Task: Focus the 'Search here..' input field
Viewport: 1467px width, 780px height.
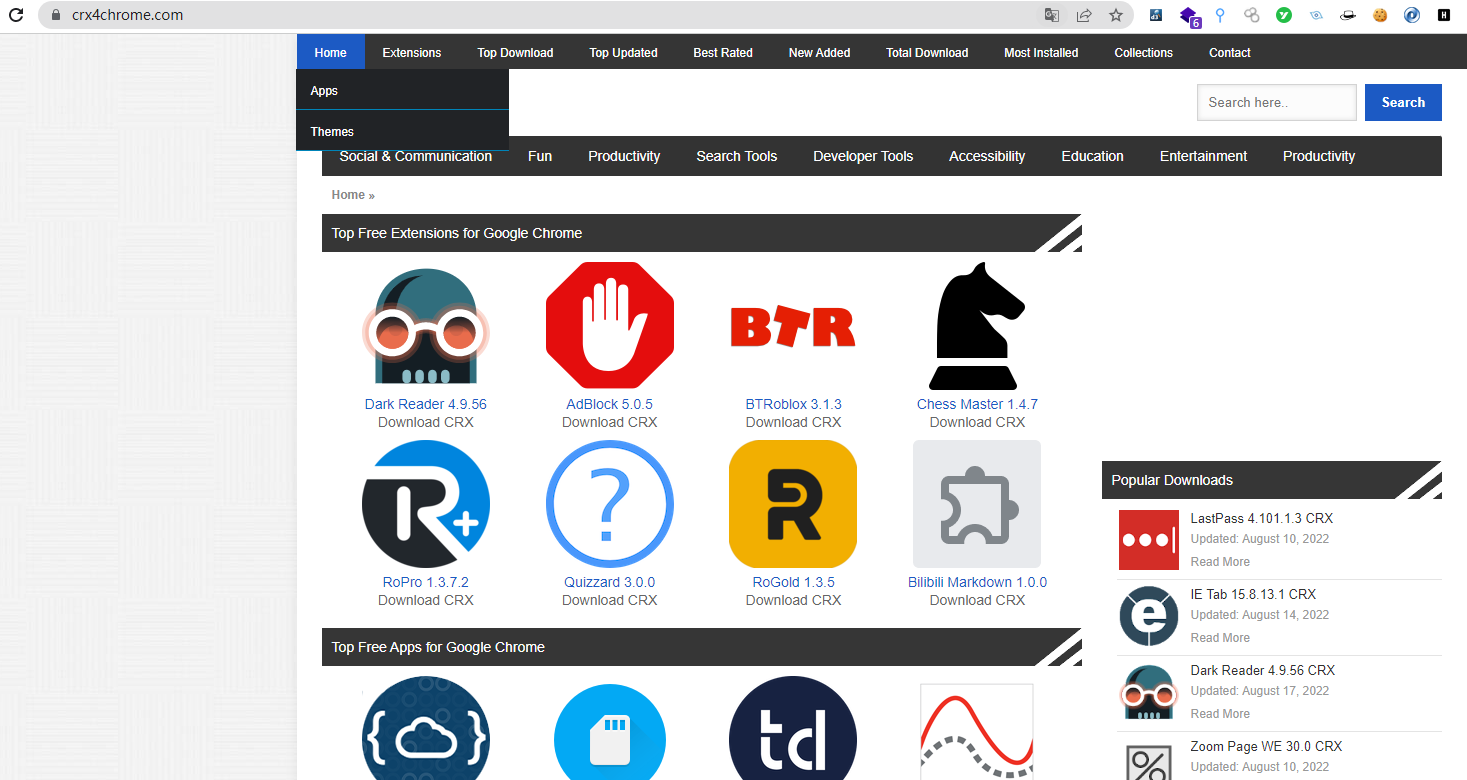Action: 1277,102
